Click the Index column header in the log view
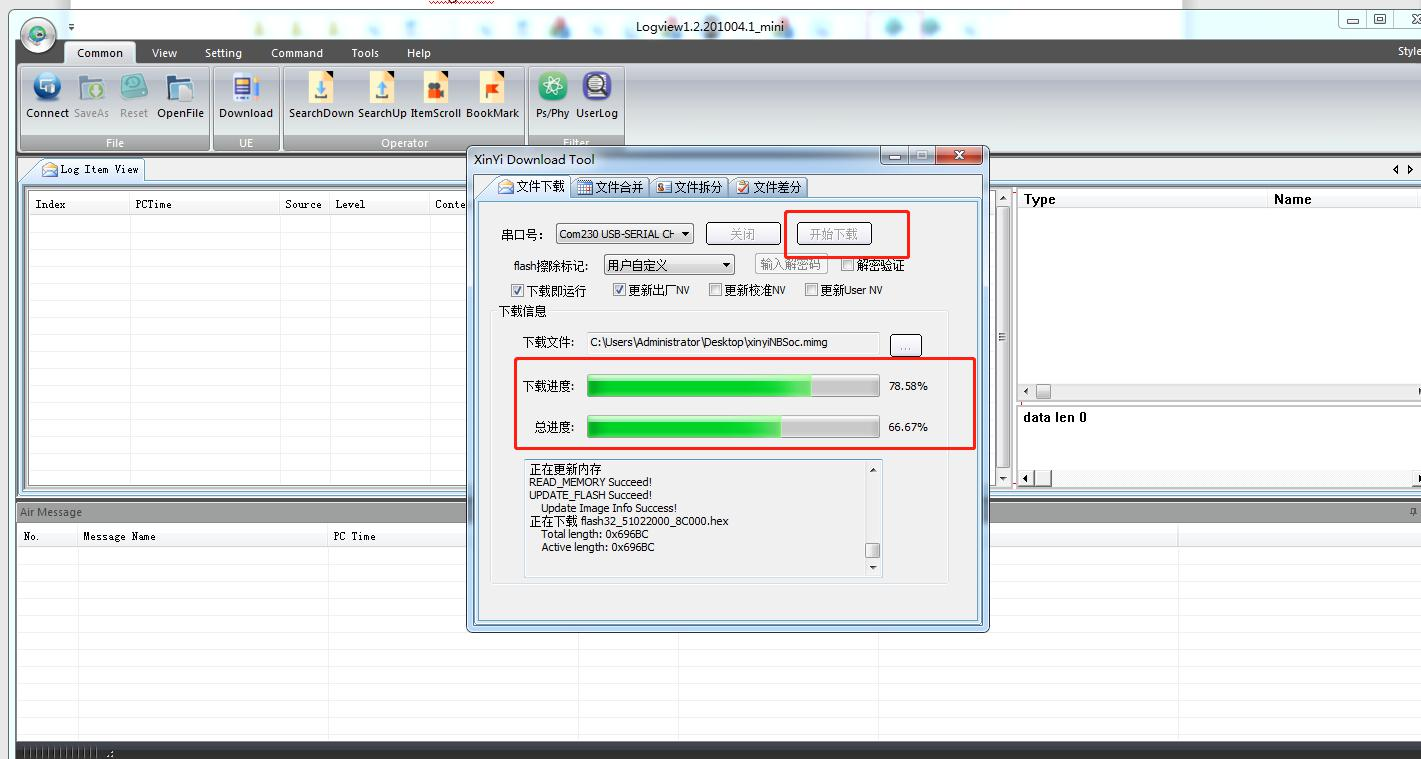1421x759 pixels. click(x=80, y=204)
